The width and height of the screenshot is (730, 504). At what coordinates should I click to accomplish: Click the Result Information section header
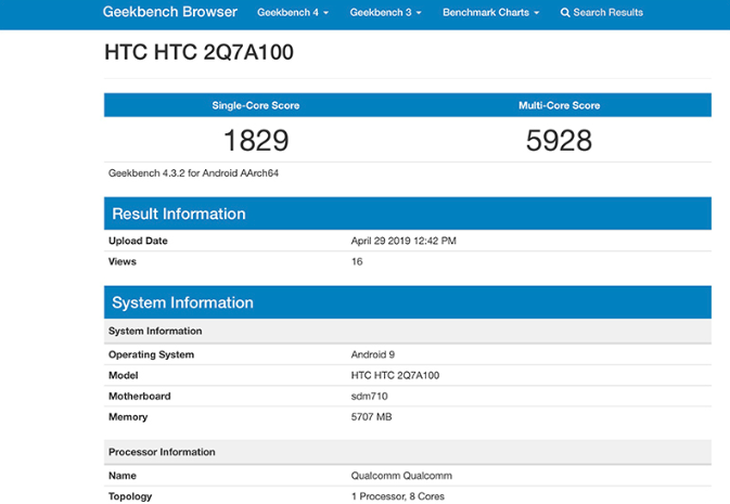[407, 214]
